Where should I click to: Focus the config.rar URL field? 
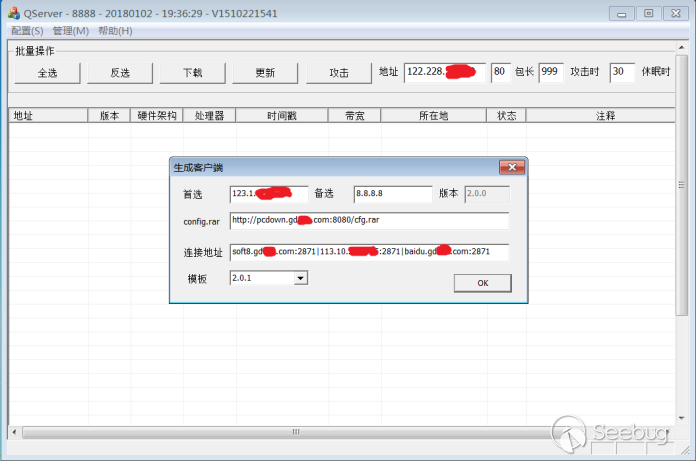(369, 220)
